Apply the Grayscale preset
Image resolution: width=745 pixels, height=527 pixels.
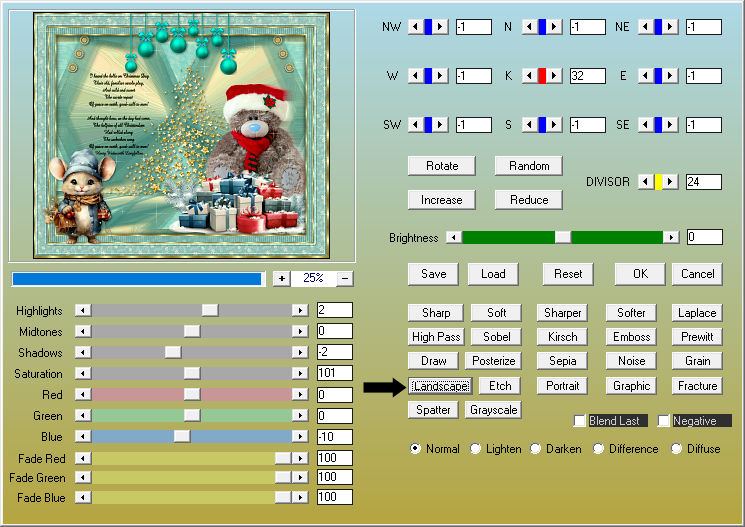pyautogui.click(x=493, y=410)
